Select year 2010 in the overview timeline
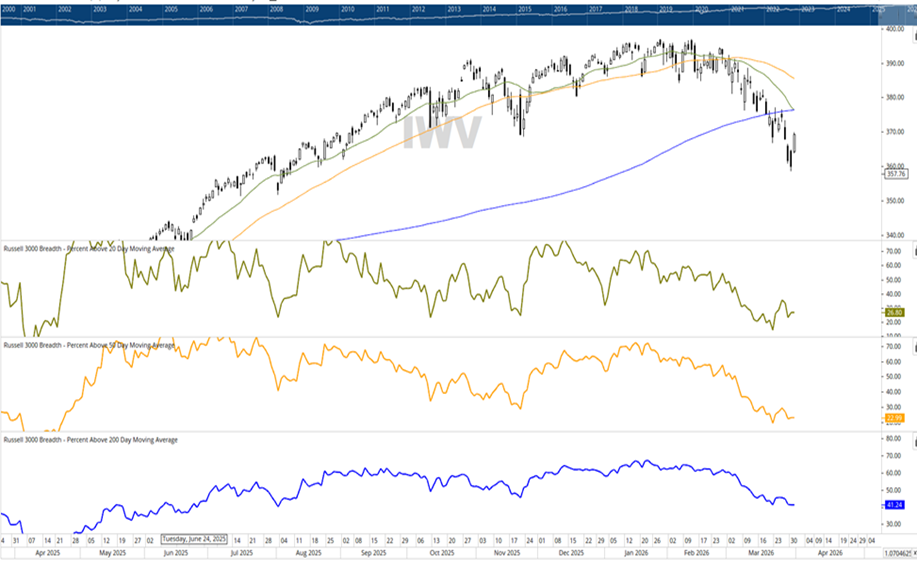This screenshot has height=561, width=917. 347,9
